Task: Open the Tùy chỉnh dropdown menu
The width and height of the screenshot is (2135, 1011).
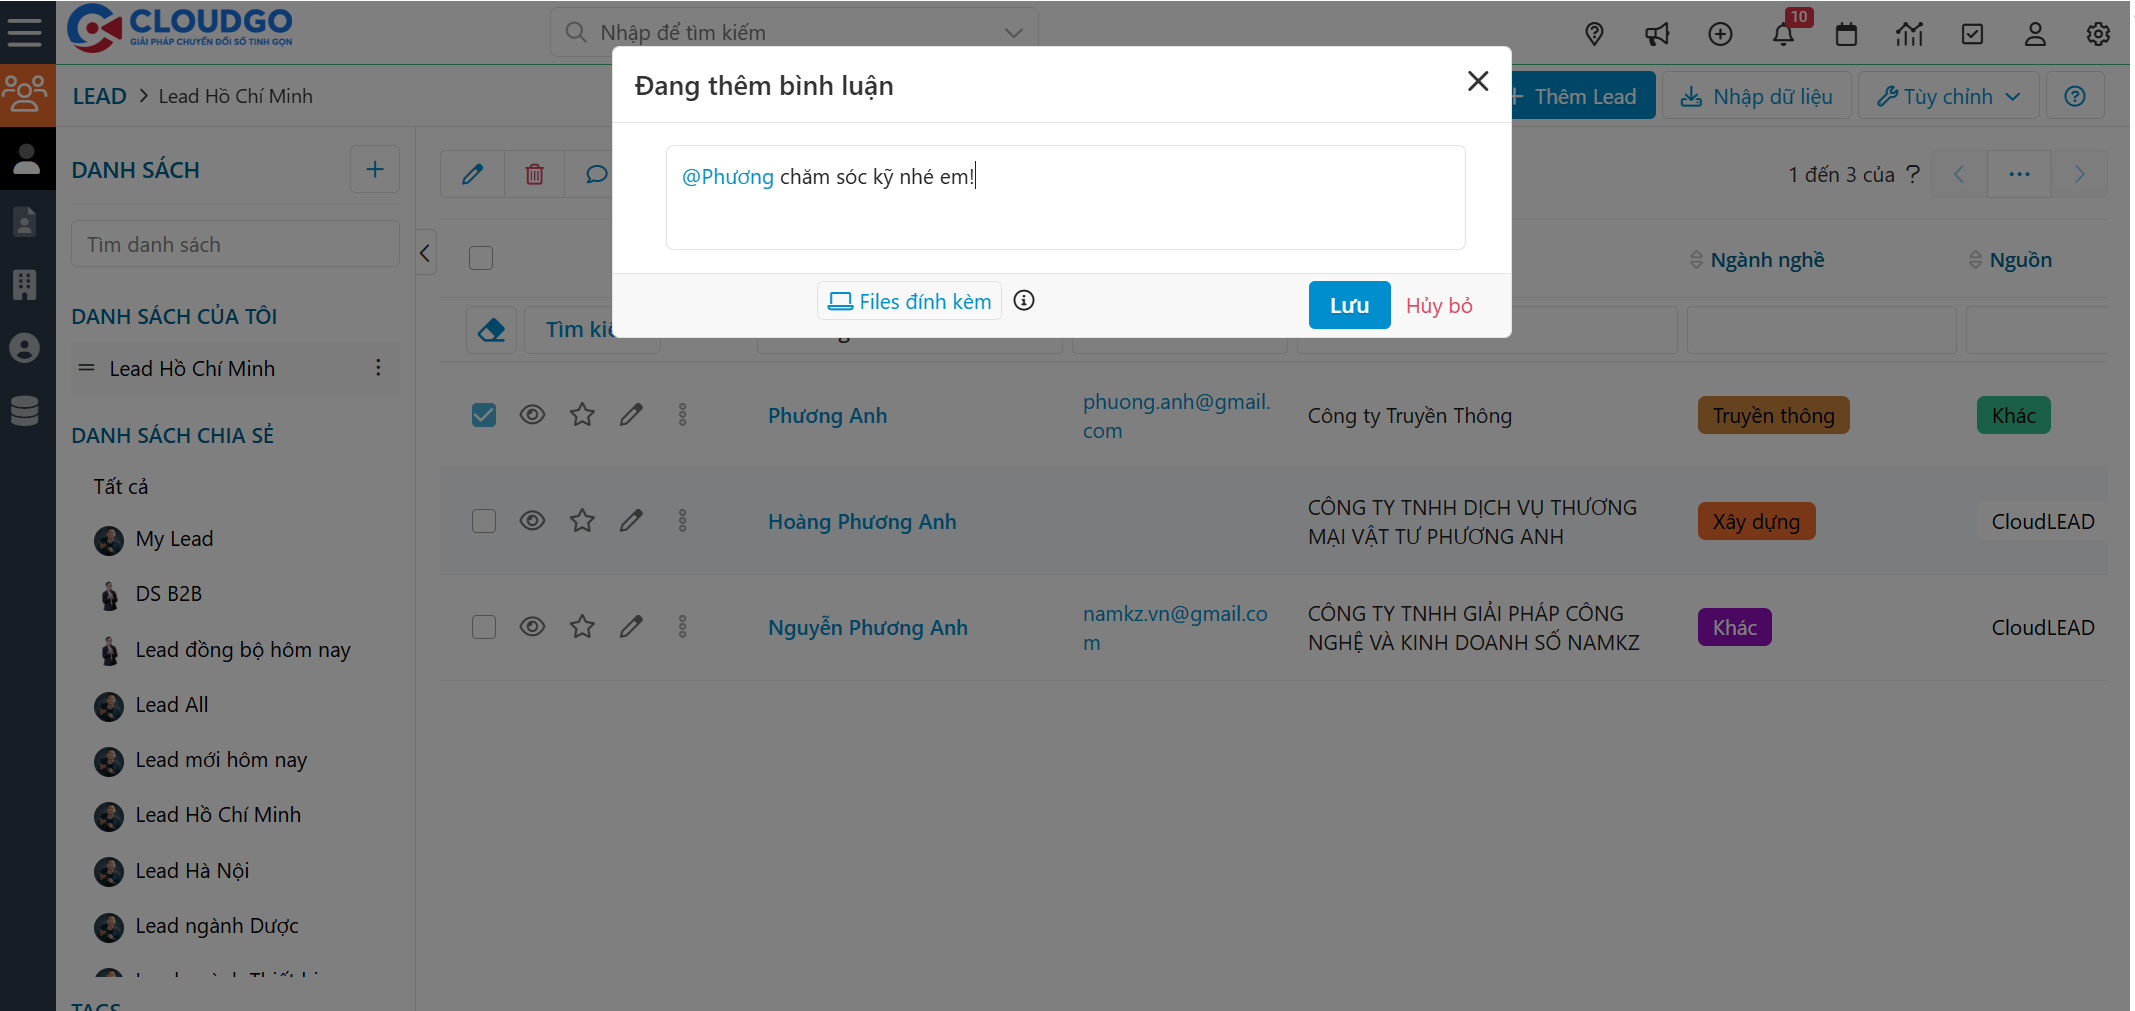Action: coord(1947,95)
